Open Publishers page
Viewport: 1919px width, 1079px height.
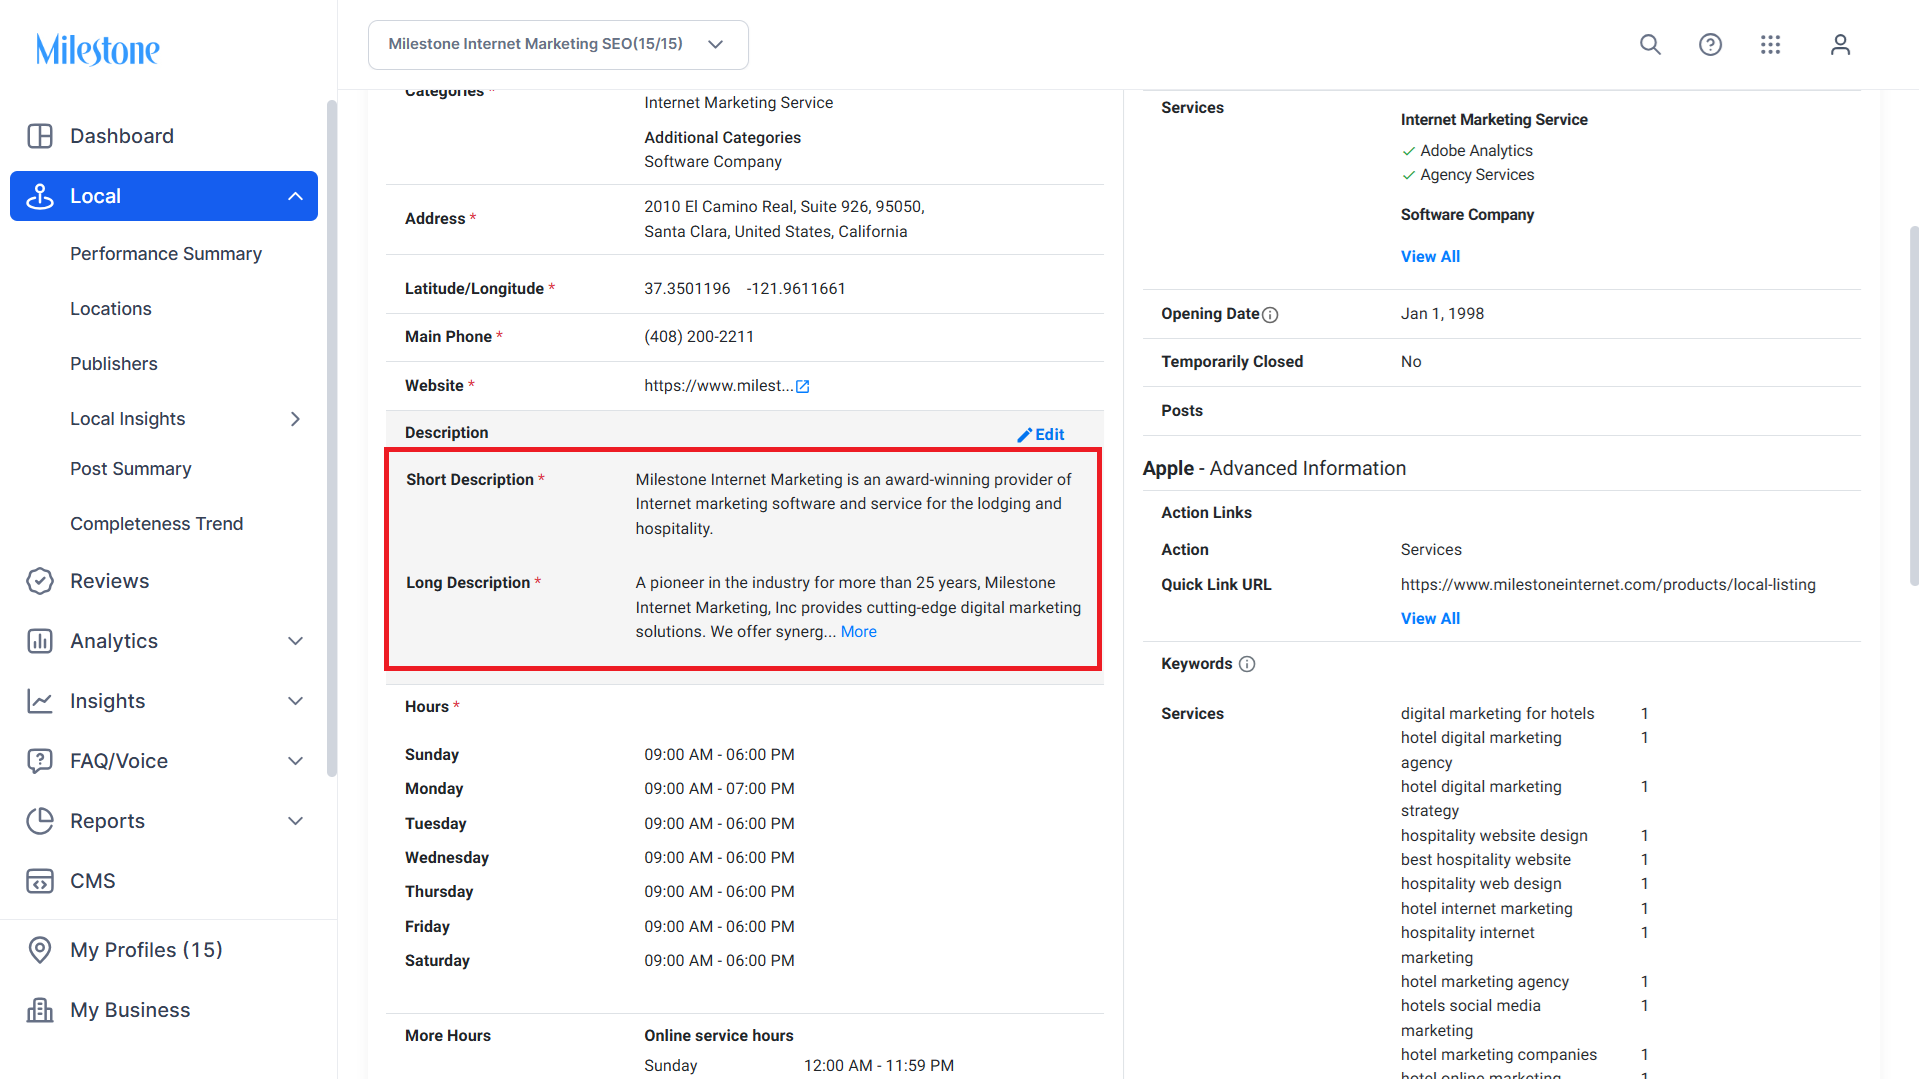(114, 364)
